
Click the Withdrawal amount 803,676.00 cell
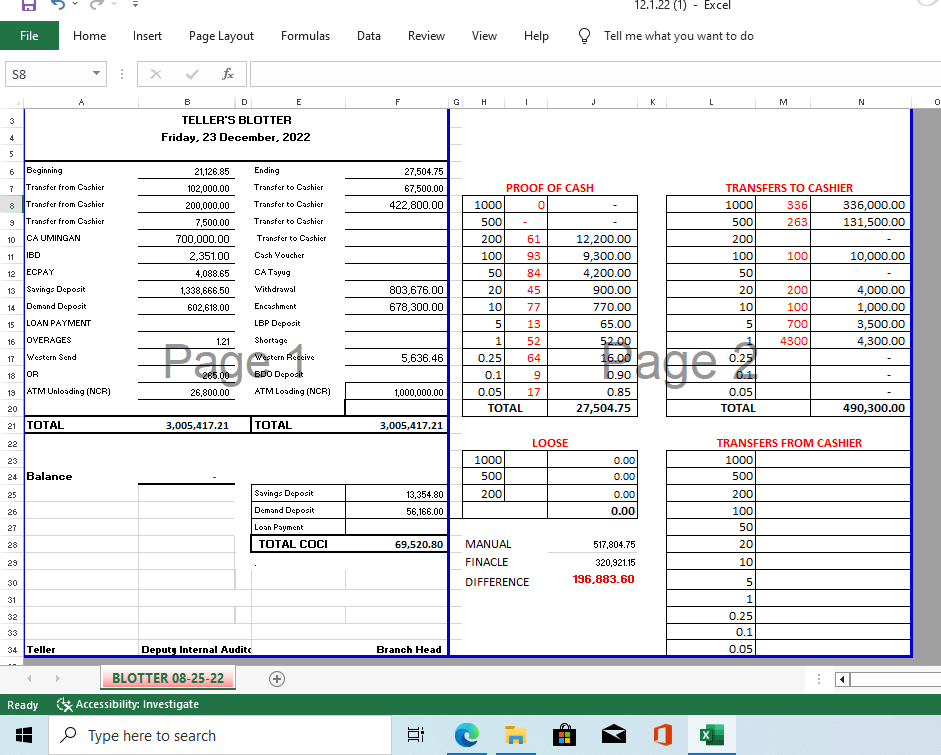point(396,290)
